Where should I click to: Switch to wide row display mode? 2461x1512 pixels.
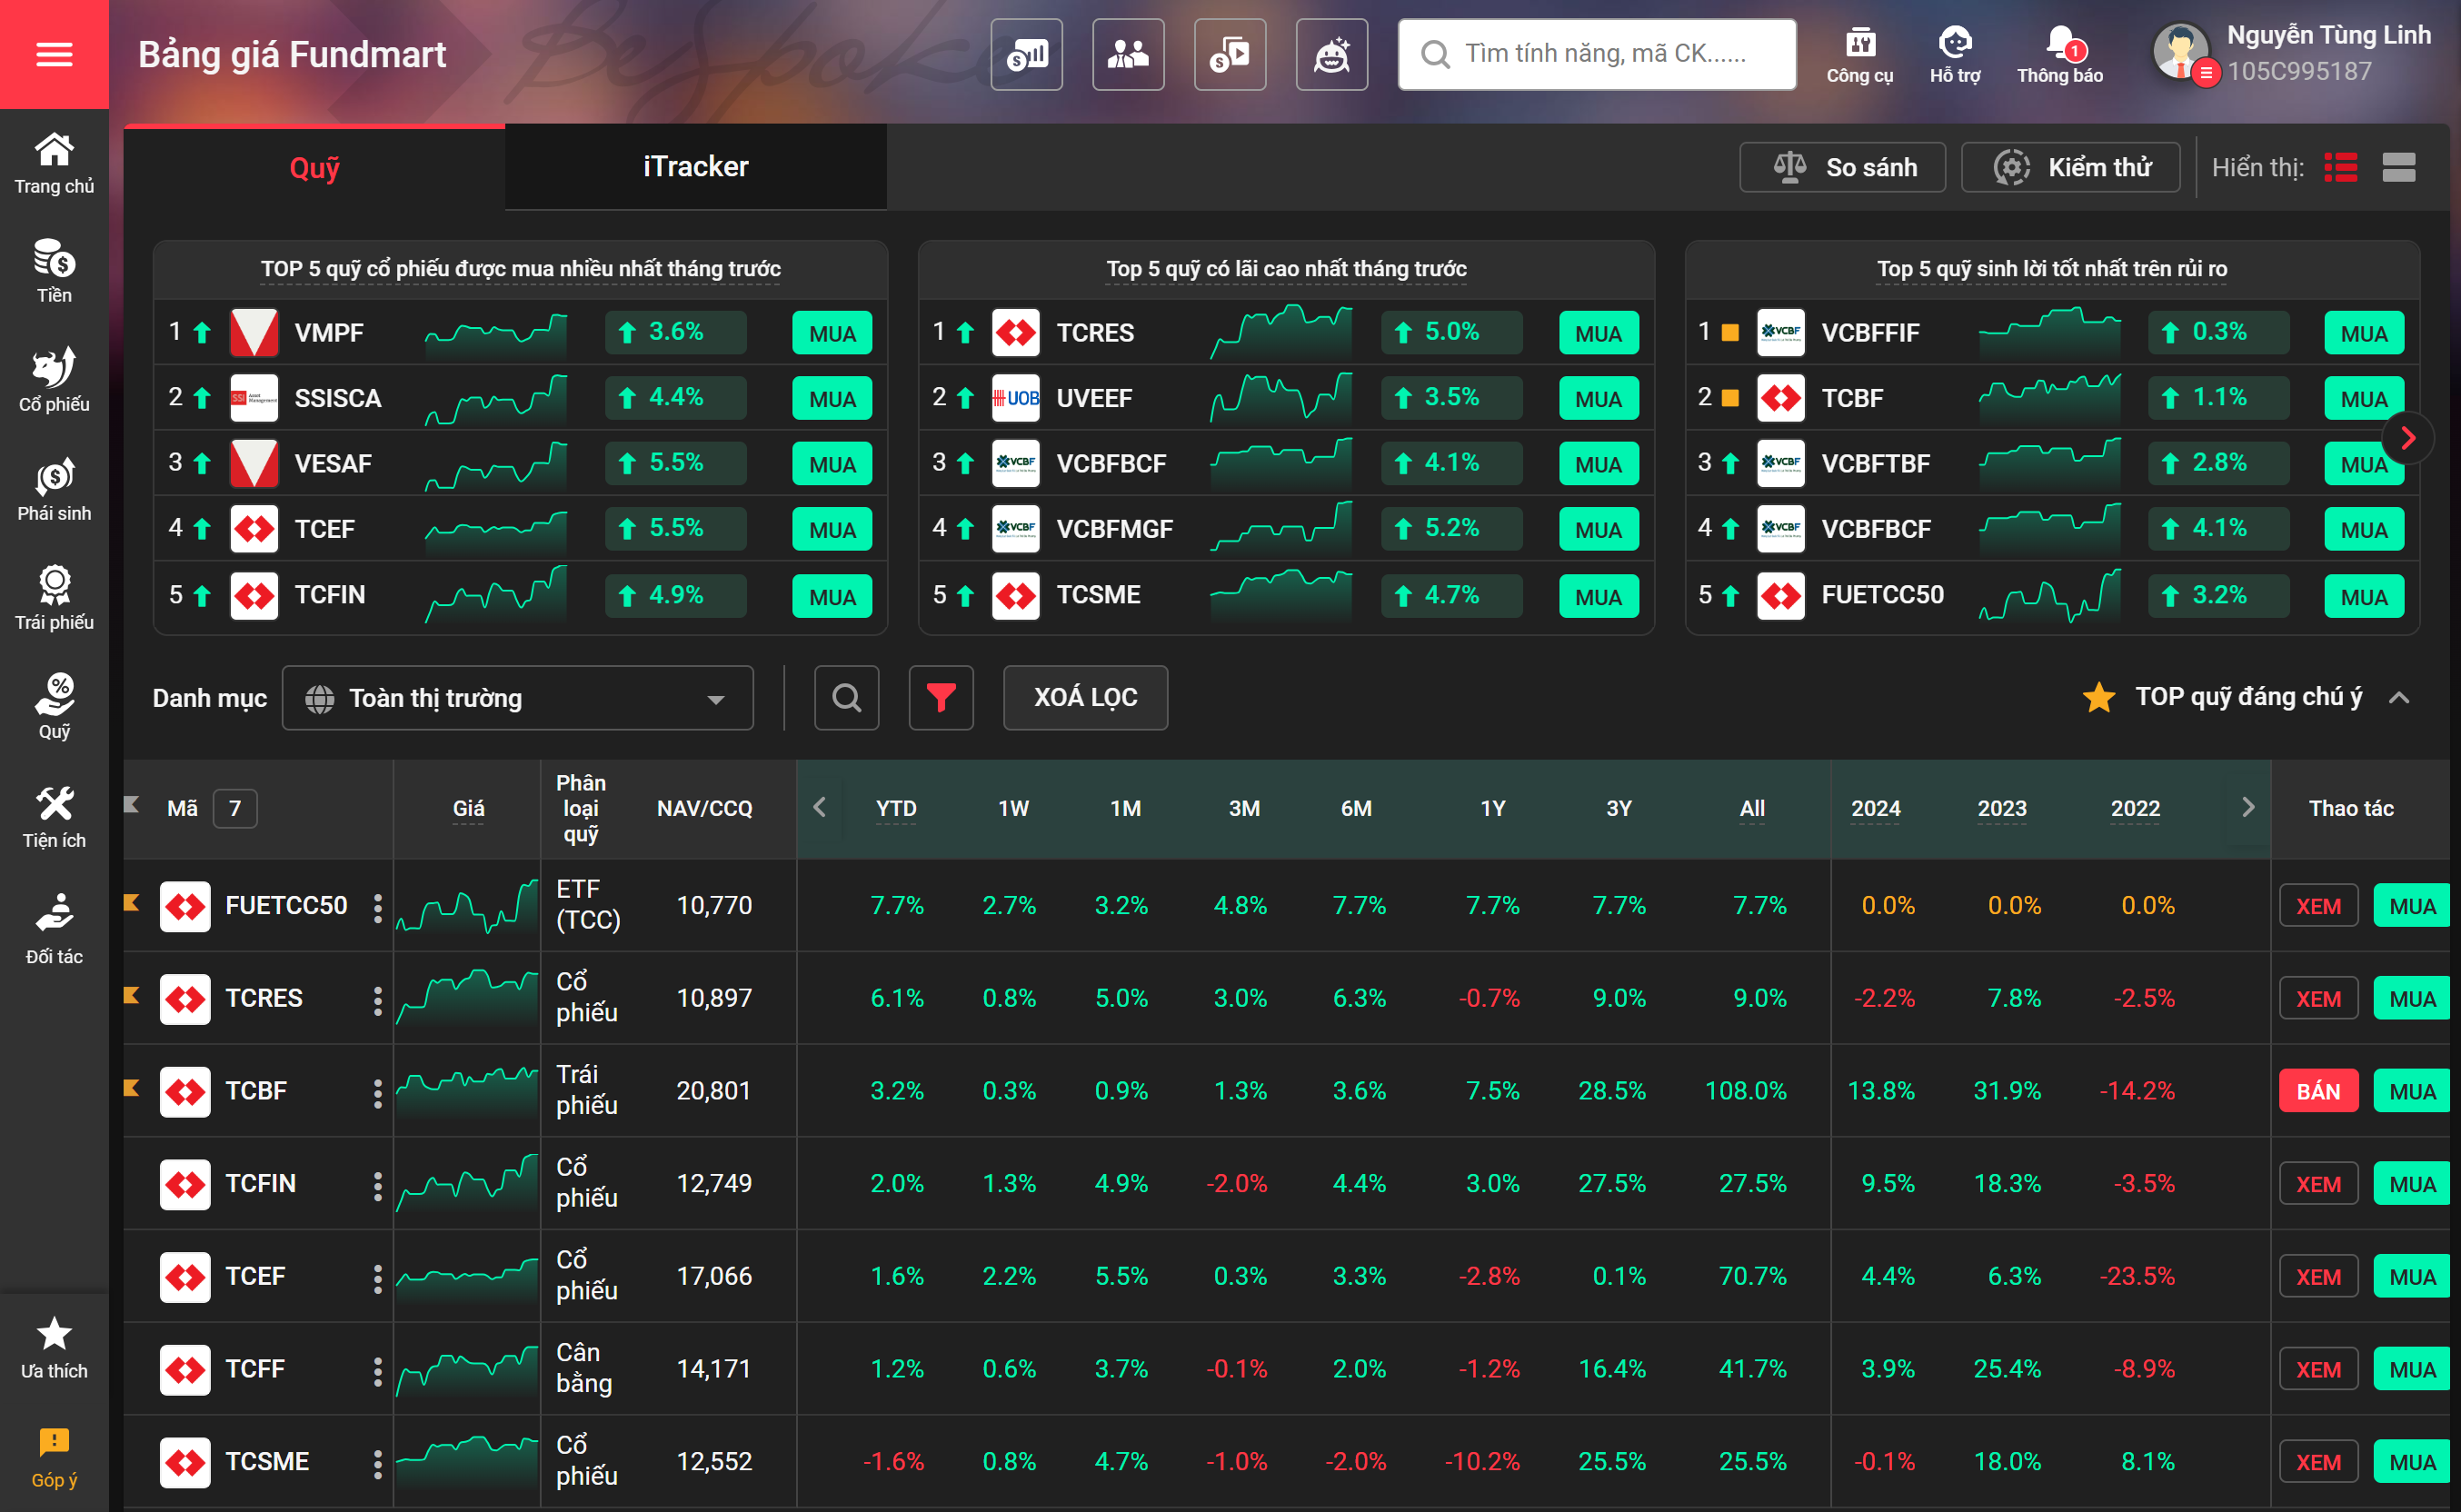2399,168
